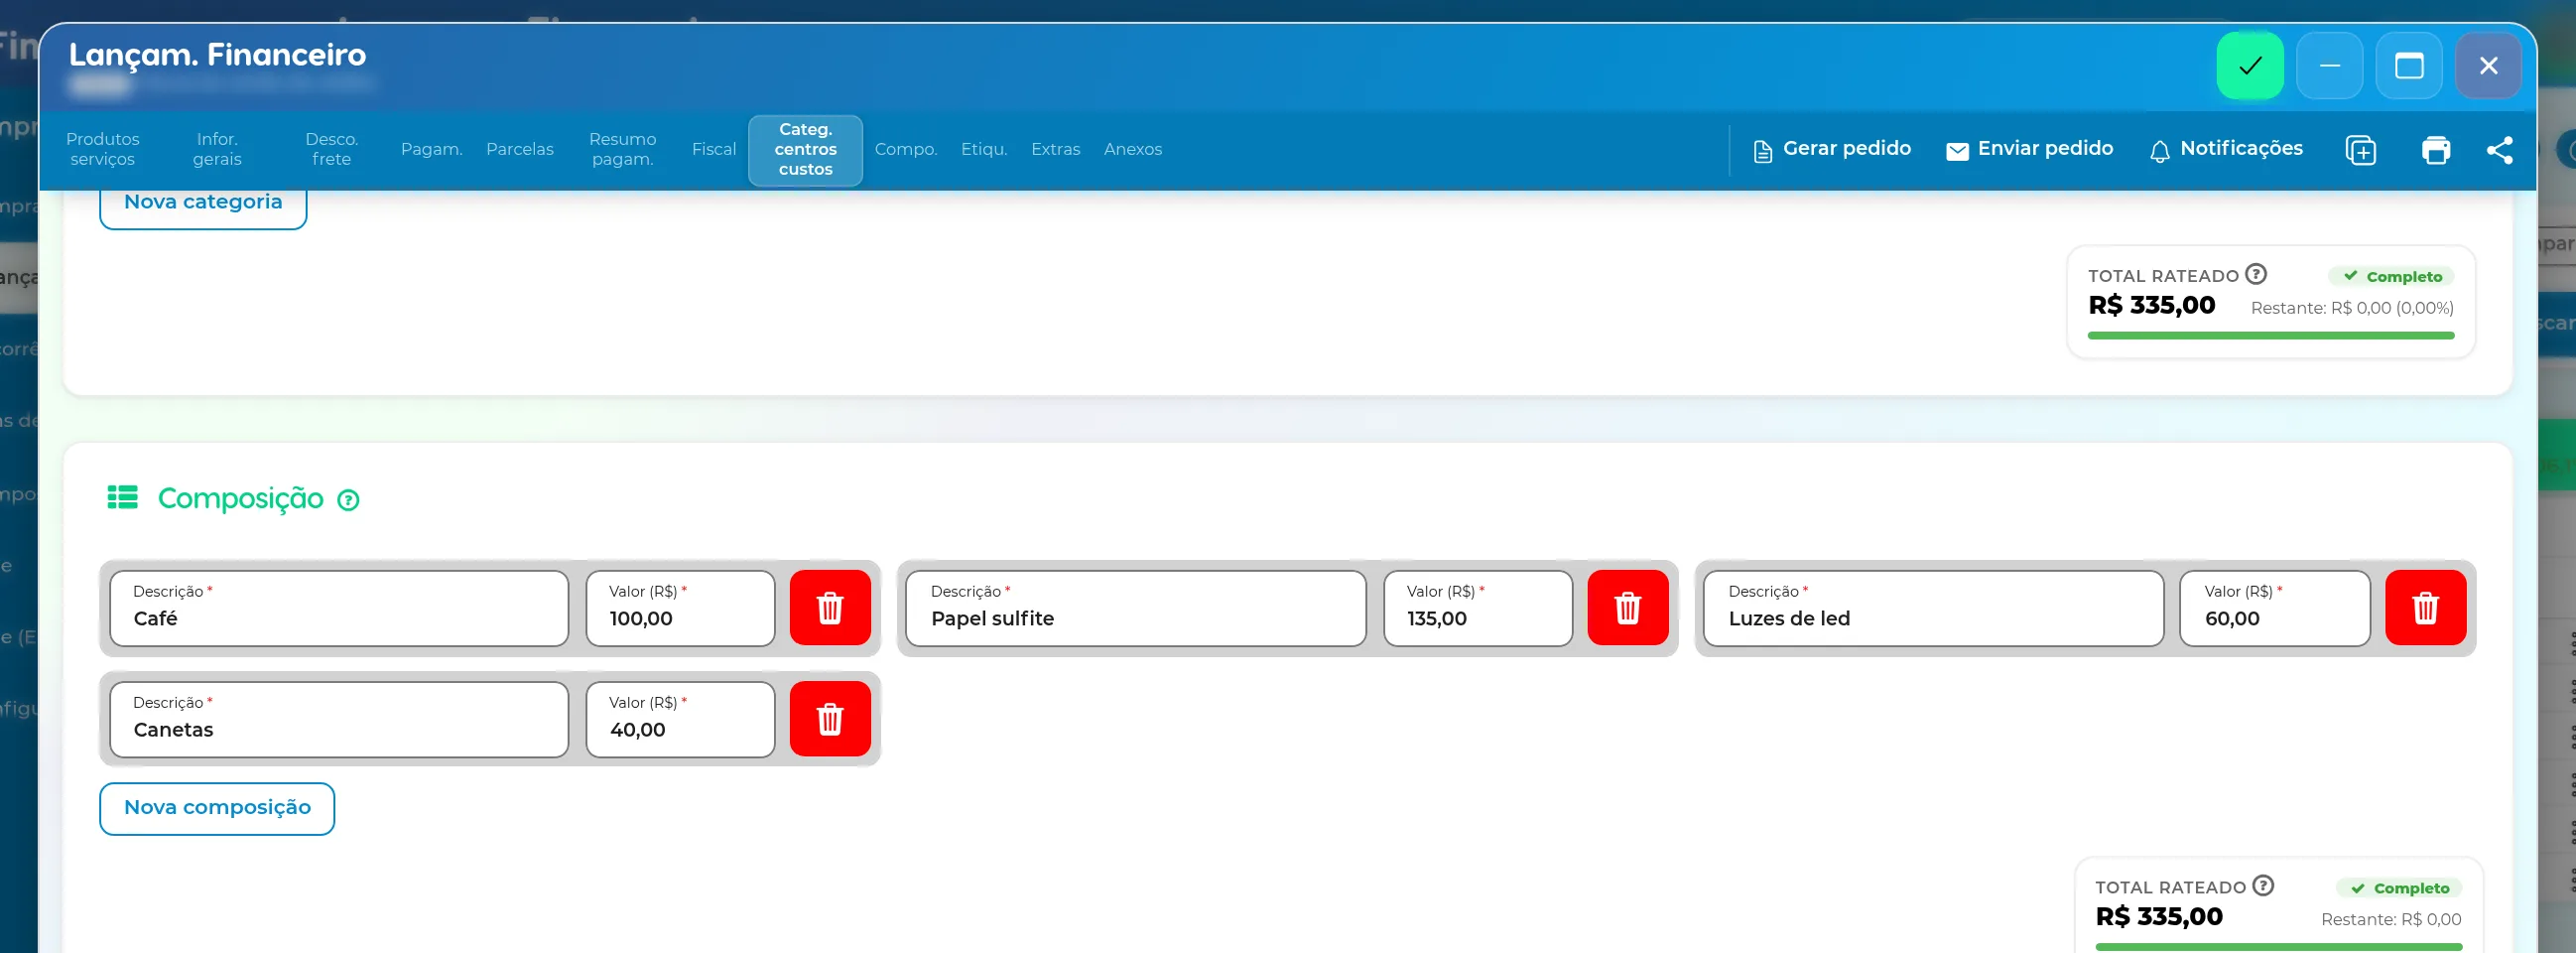Edit the value field showing 135,00
The image size is (2576, 953).
pyautogui.click(x=1478, y=608)
